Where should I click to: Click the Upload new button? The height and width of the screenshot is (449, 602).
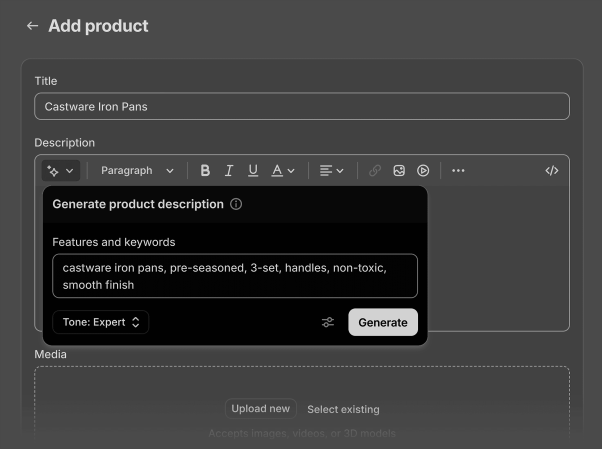tap(261, 409)
